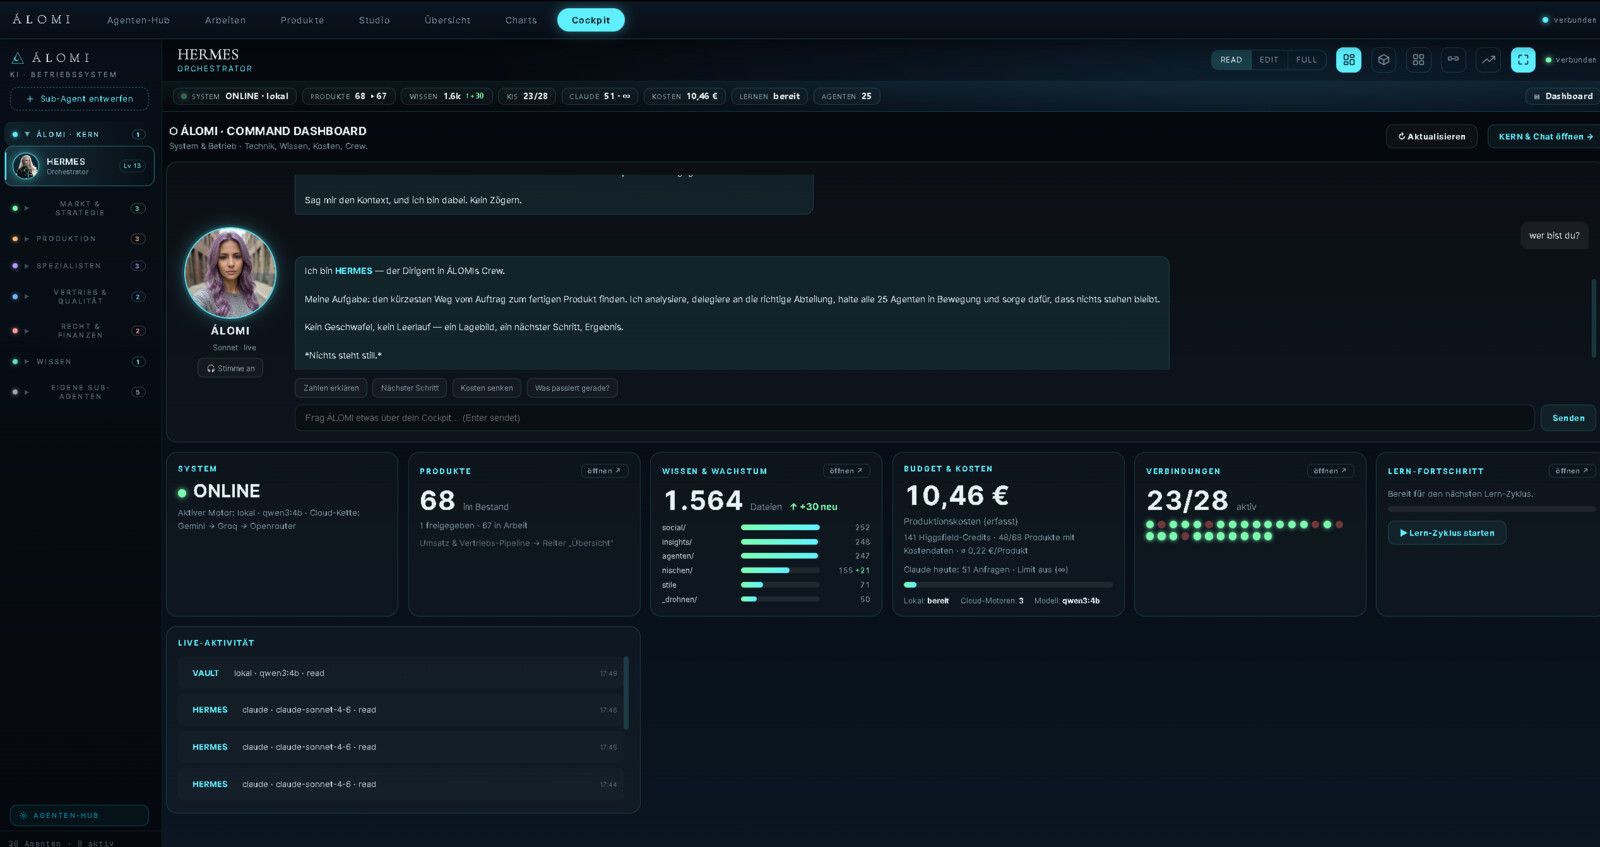Click 'Nächster Schritt' suggestion chip
The width and height of the screenshot is (1600, 847).
coord(409,388)
